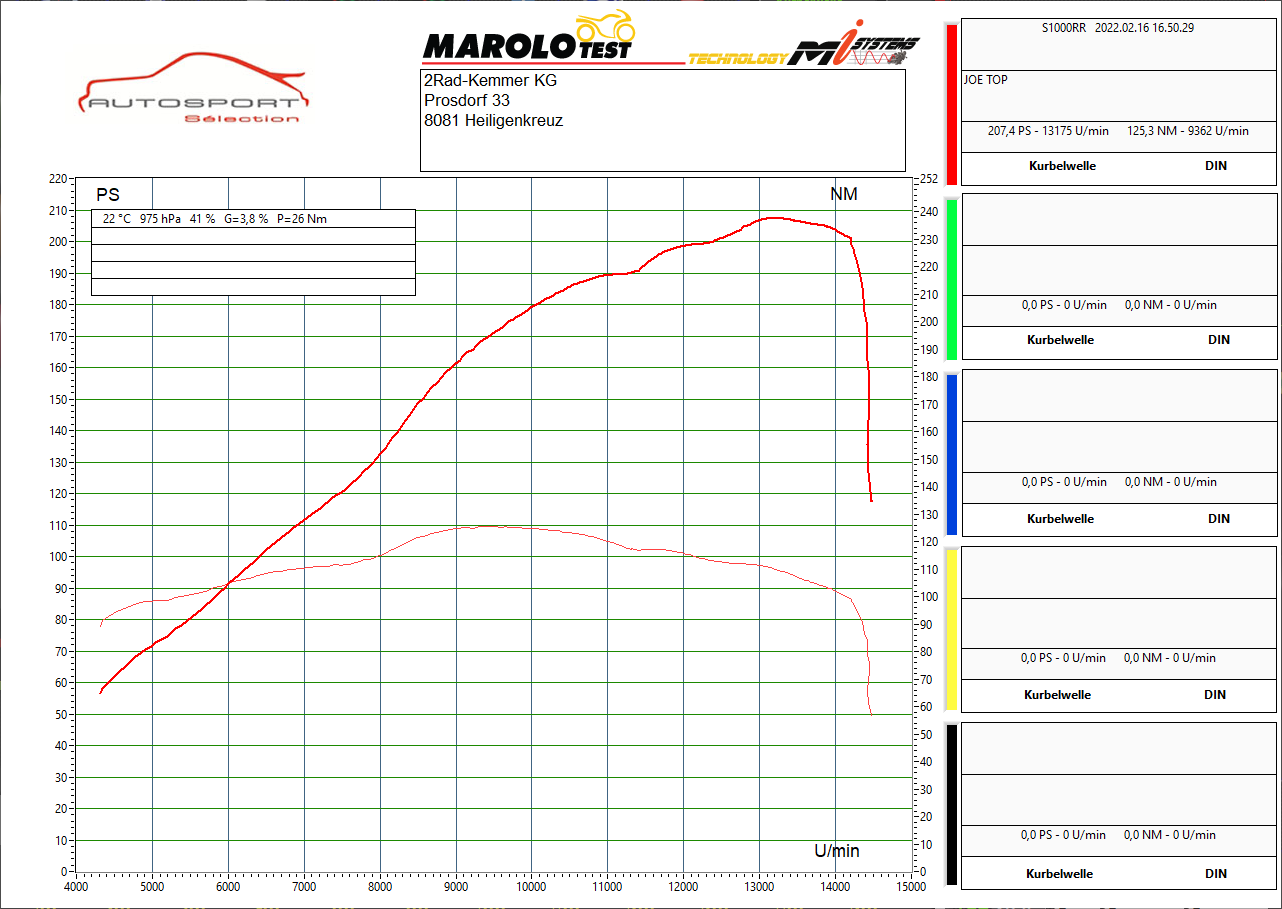Click the yellow motorcycle icon above Marolo
Image resolution: width=1282 pixels, height=909 pixels.
[606, 24]
